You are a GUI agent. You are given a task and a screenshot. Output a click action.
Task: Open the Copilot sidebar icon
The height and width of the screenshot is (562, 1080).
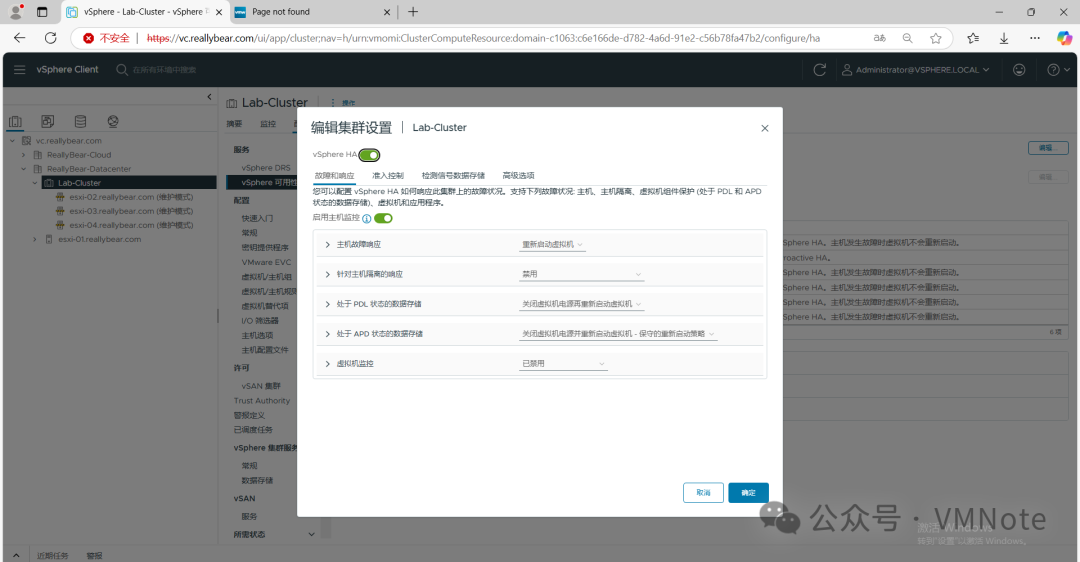click(1064, 38)
